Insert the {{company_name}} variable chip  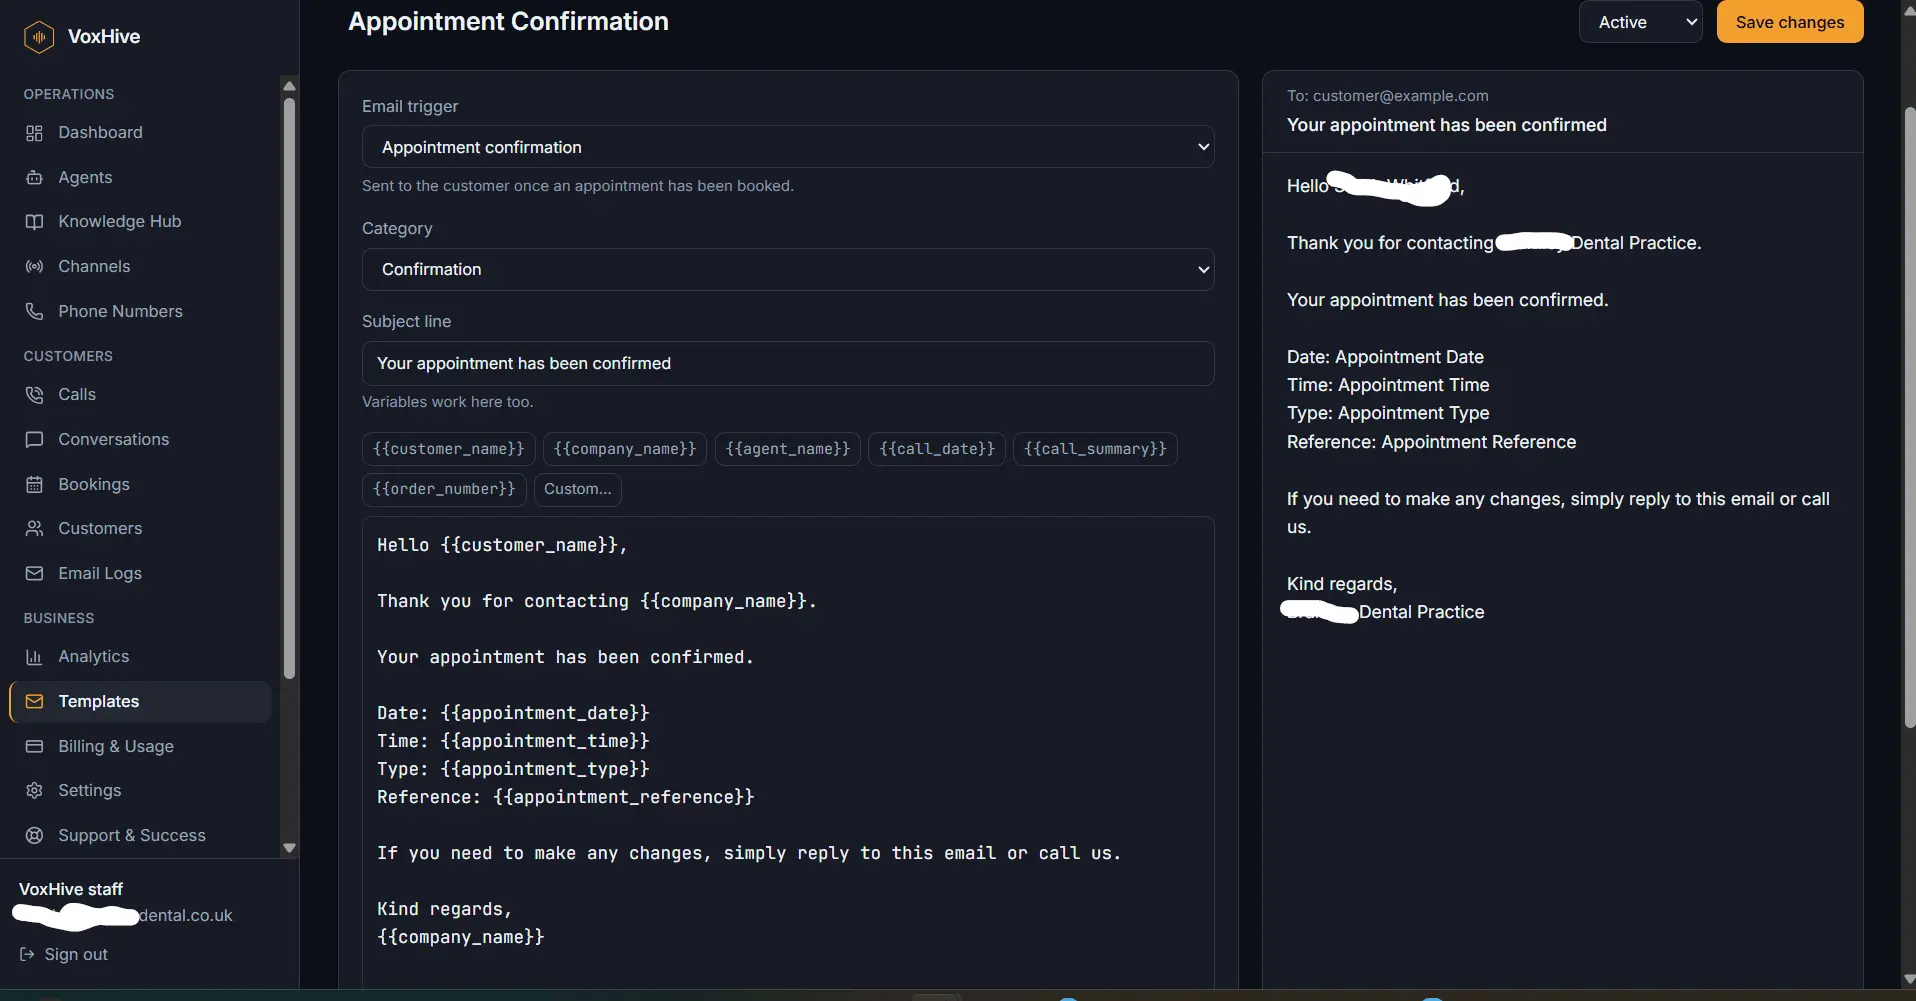point(625,449)
